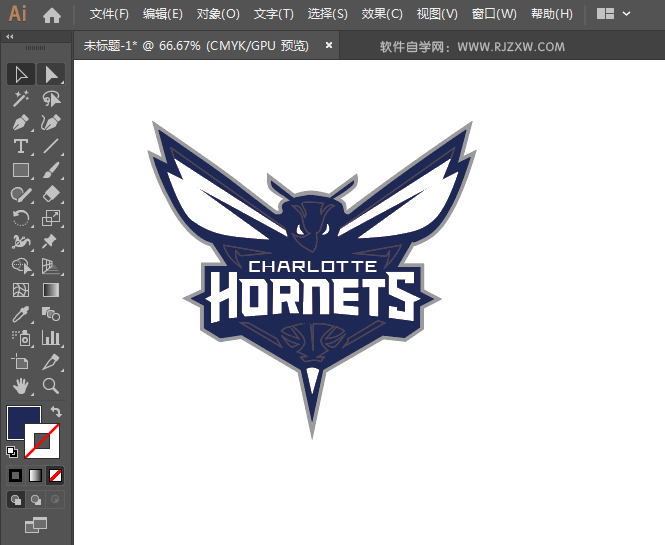
Task: Pick the Gradient tool
Action: 51,290
